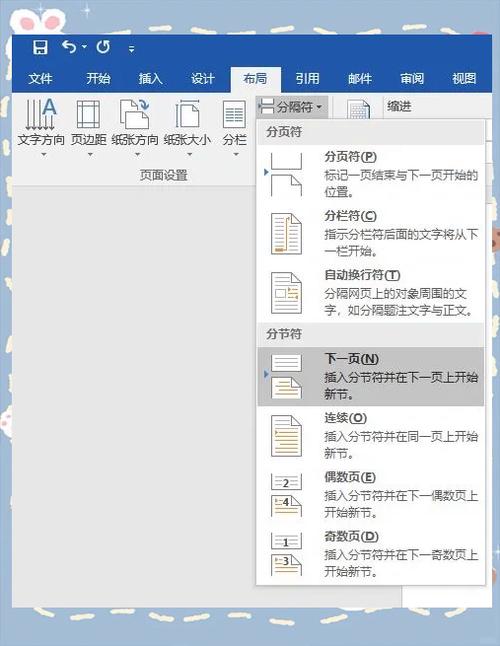Screen dimensions: 500x646
Task: Insert a 分栏符(C) column break
Action: click(370, 234)
